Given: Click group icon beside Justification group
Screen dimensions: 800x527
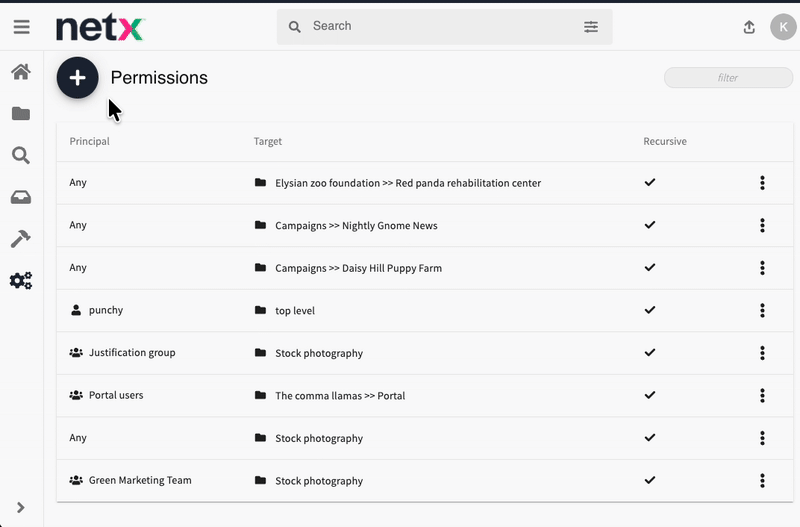Looking at the screenshot, I should point(76,352).
